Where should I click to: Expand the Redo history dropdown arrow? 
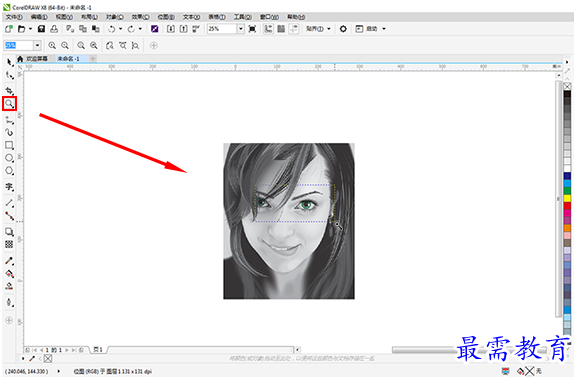tap(140, 29)
